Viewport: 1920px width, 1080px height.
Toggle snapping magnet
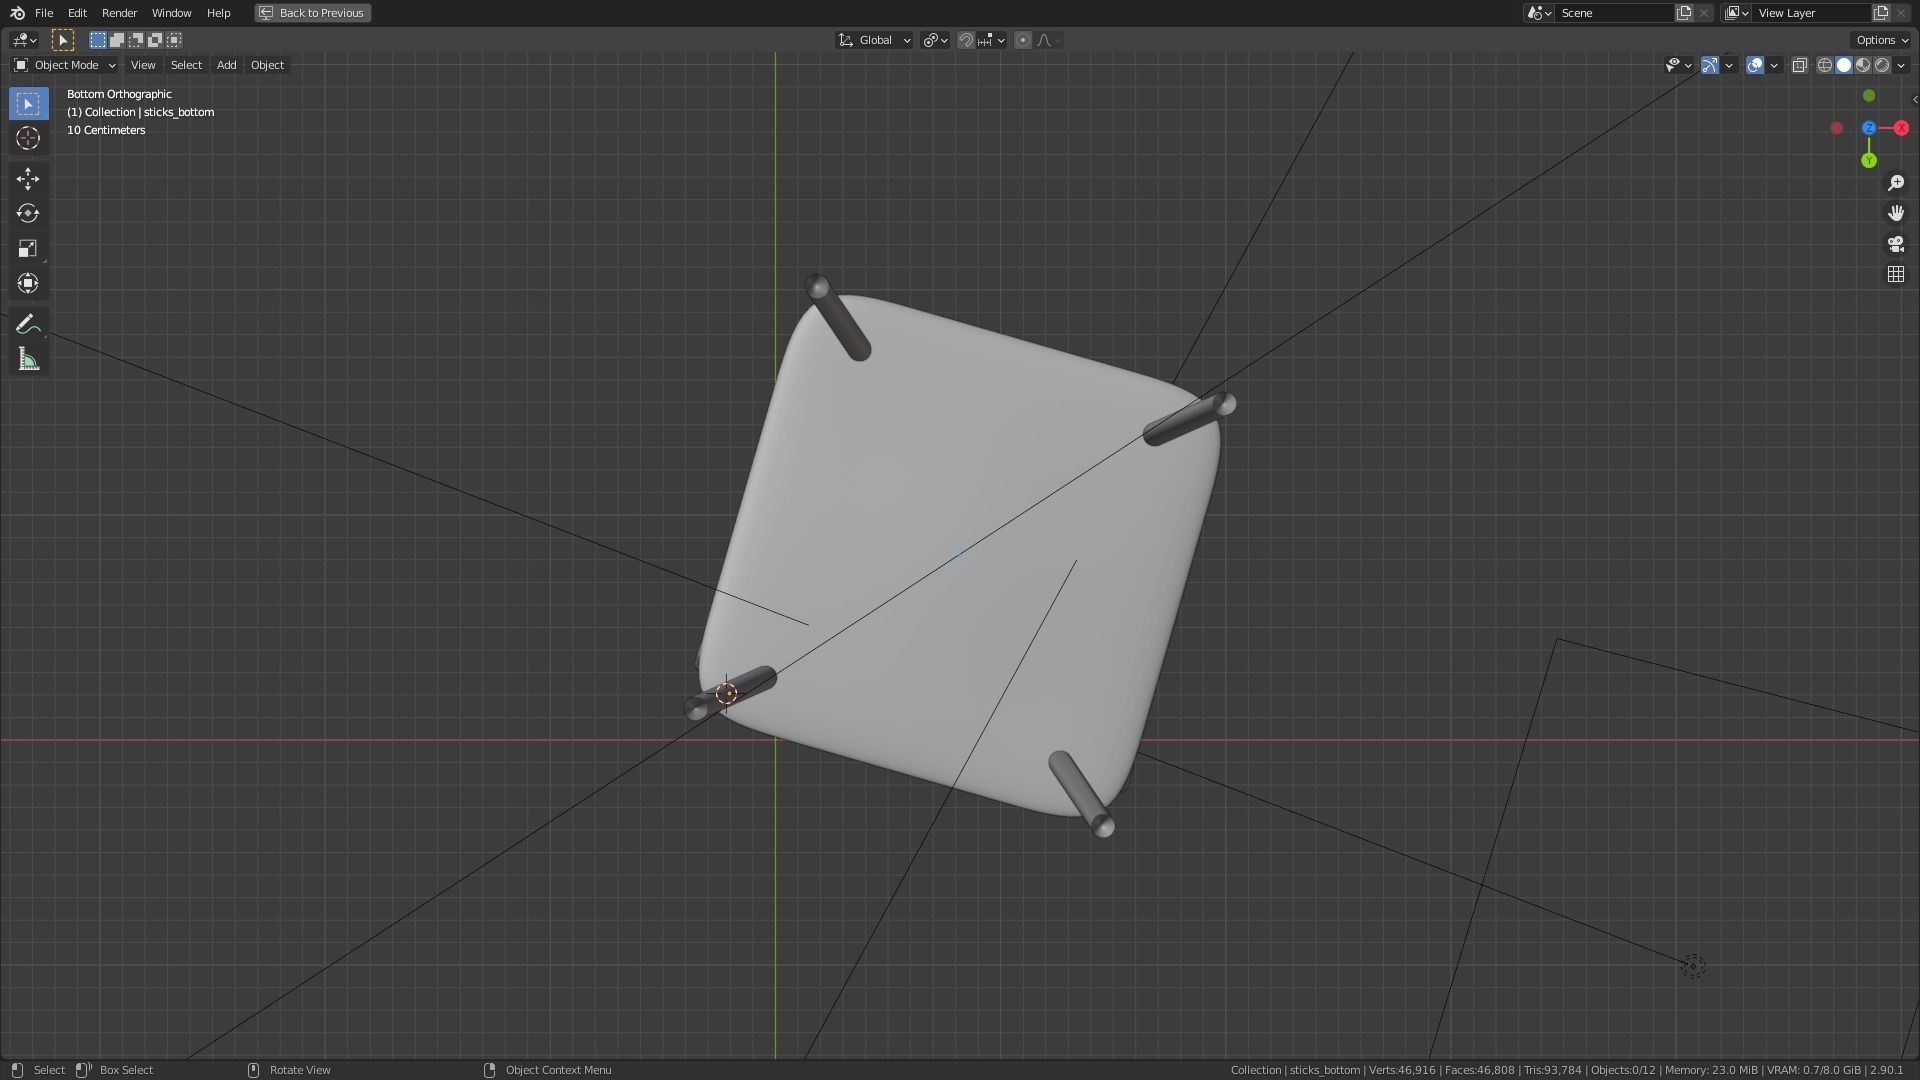click(966, 40)
